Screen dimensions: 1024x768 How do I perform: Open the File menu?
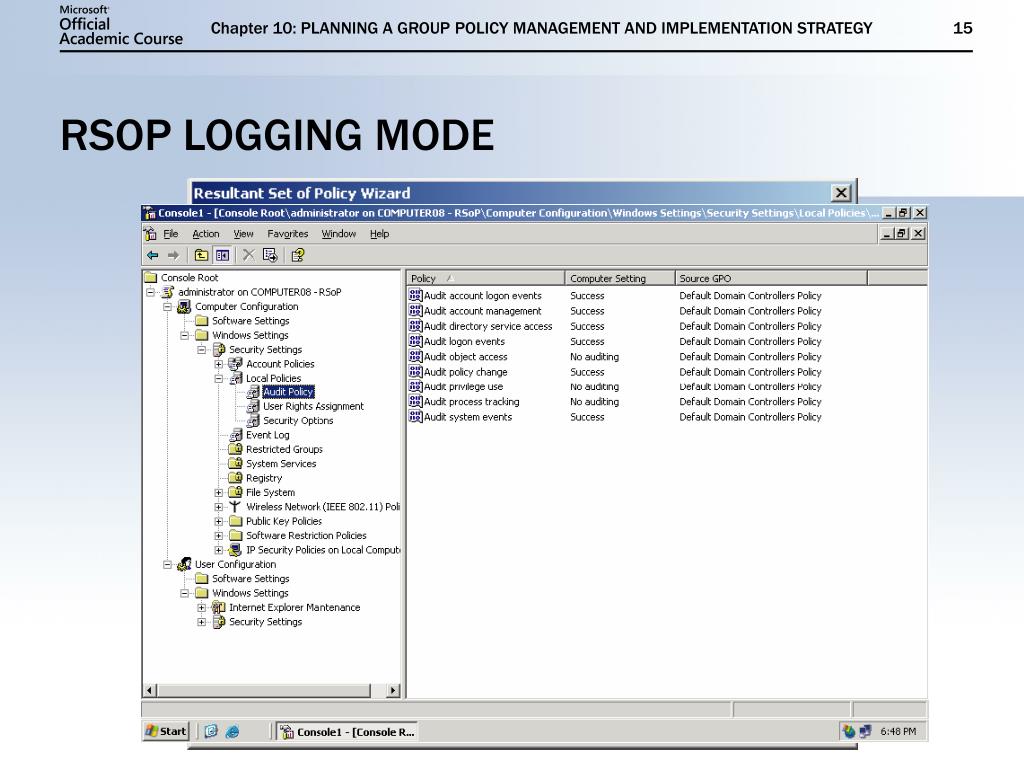pyautogui.click(x=170, y=234)
